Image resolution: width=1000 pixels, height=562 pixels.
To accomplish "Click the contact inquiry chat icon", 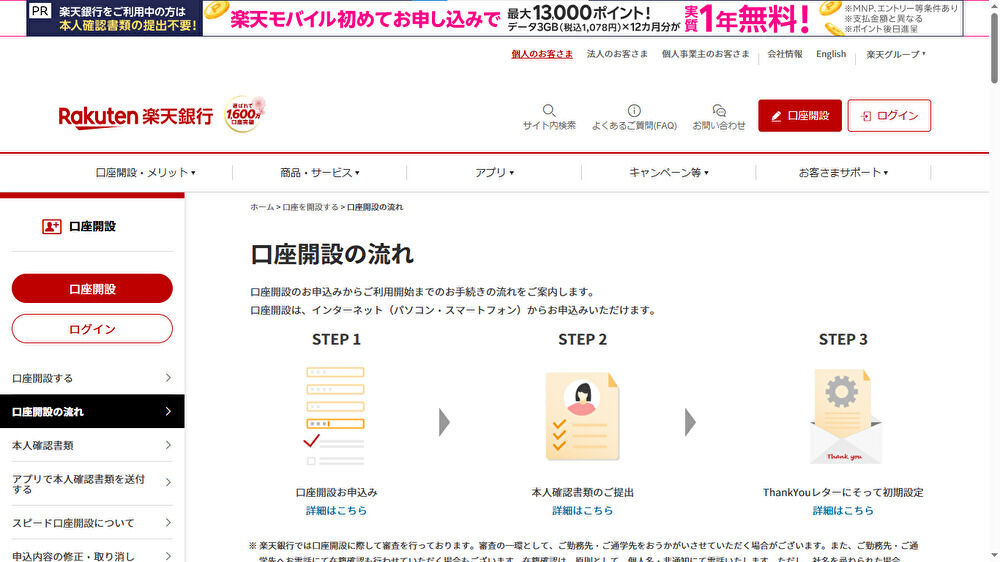I will (x=718, y=110).
